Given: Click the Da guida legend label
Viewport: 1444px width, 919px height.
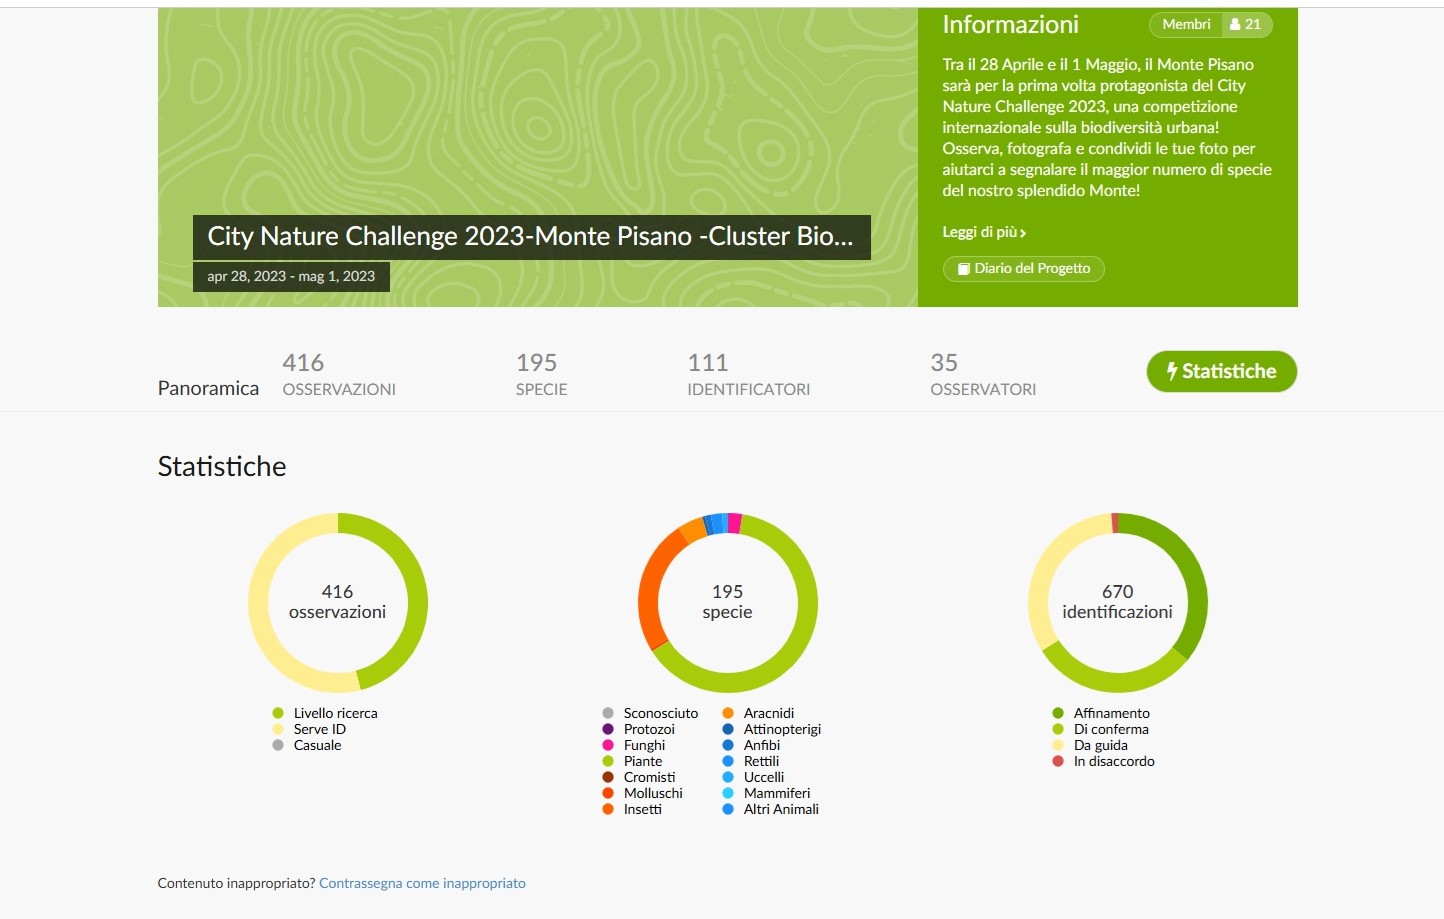Looking at the screenshot, I should point(1101,745).
